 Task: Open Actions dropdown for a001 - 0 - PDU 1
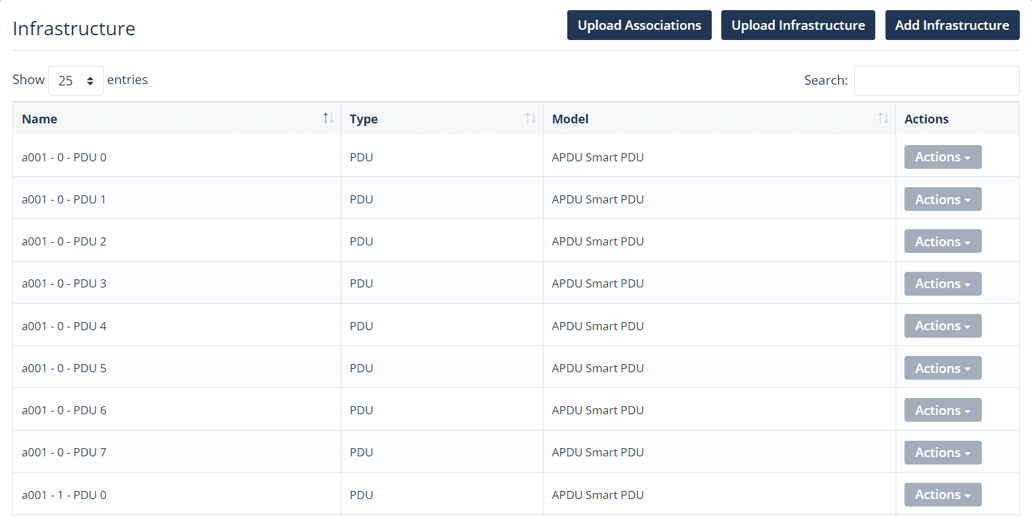pos(942,199)
